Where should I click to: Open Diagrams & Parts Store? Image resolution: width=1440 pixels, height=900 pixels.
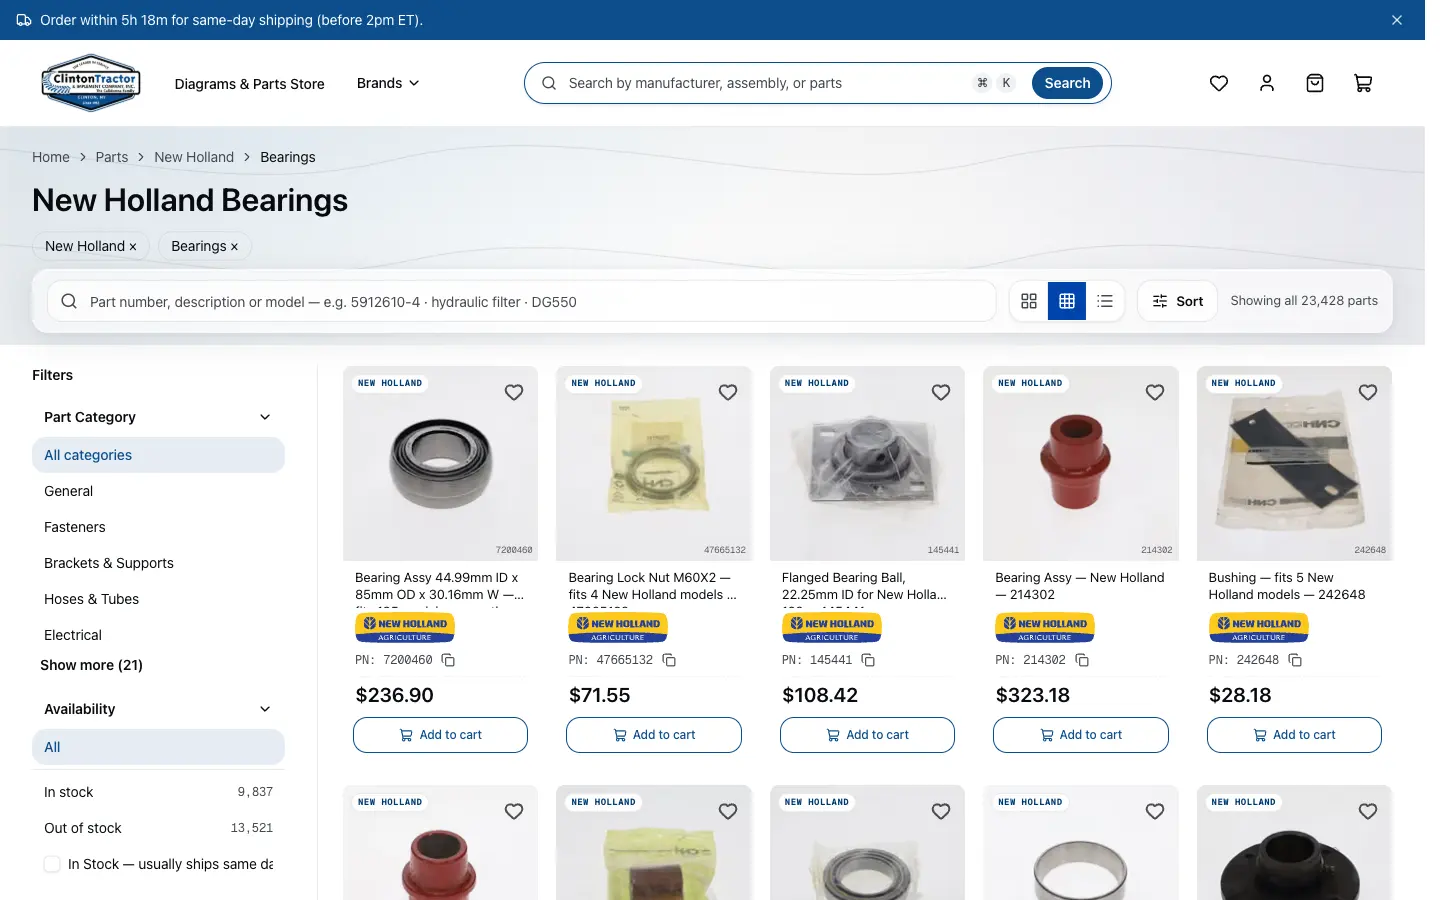[x=249, y=84]
